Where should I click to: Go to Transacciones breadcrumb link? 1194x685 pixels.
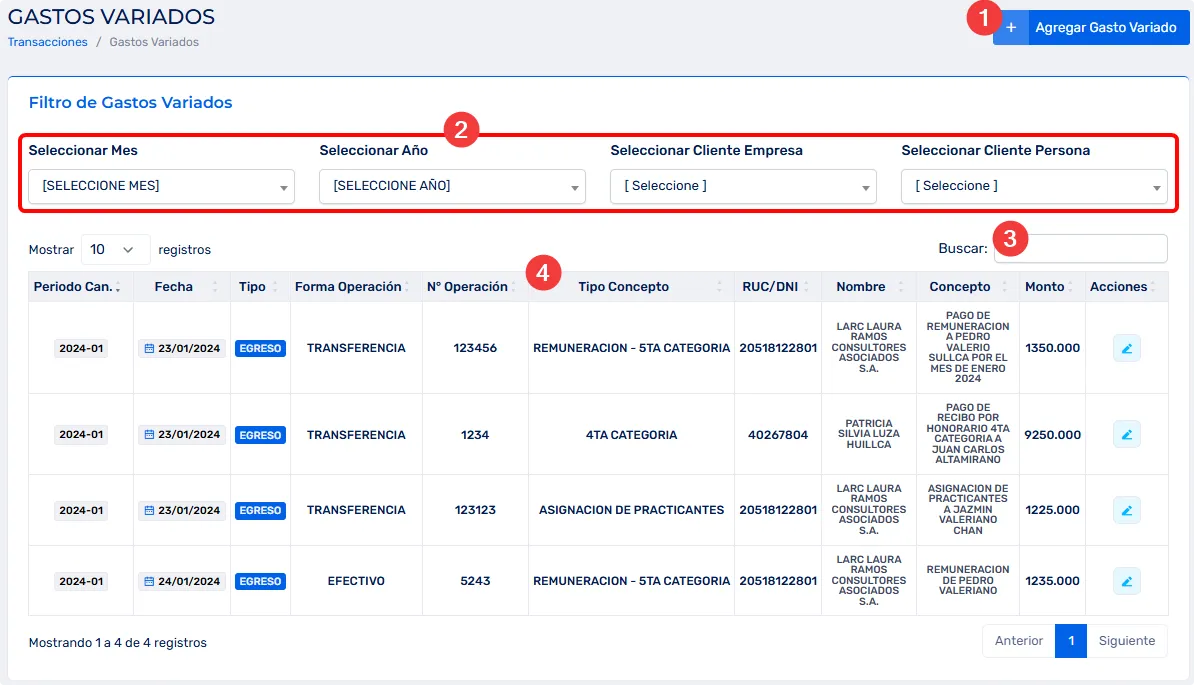point(47,42)
